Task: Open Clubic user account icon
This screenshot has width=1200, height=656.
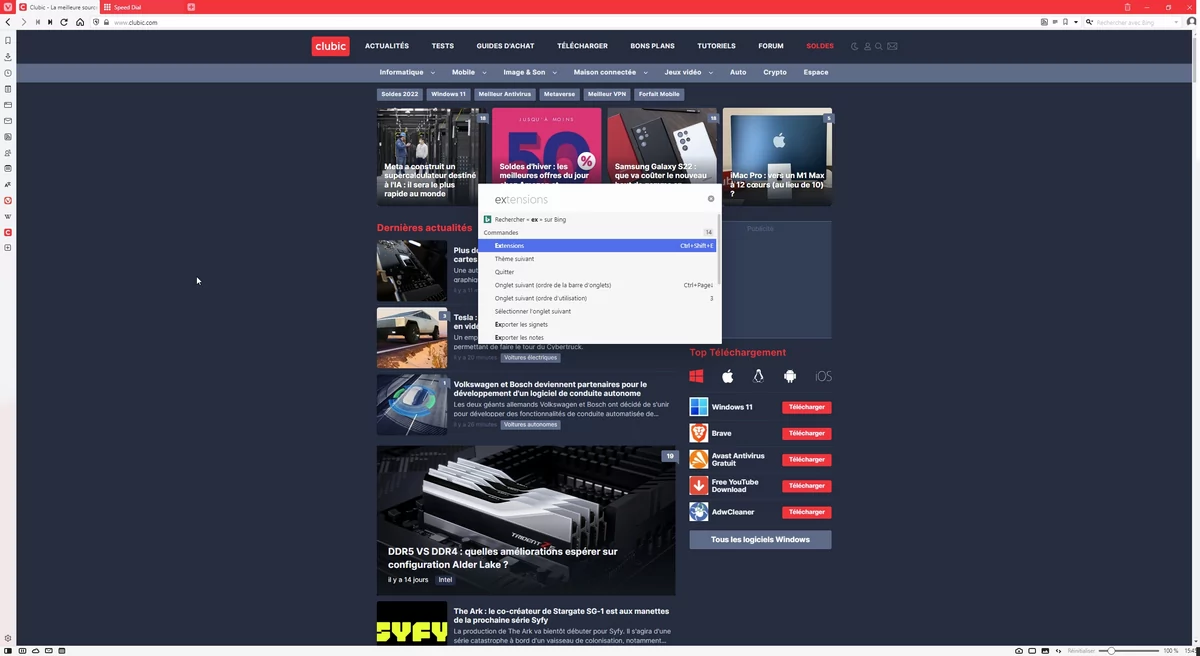Action: [x=867, y=46]
